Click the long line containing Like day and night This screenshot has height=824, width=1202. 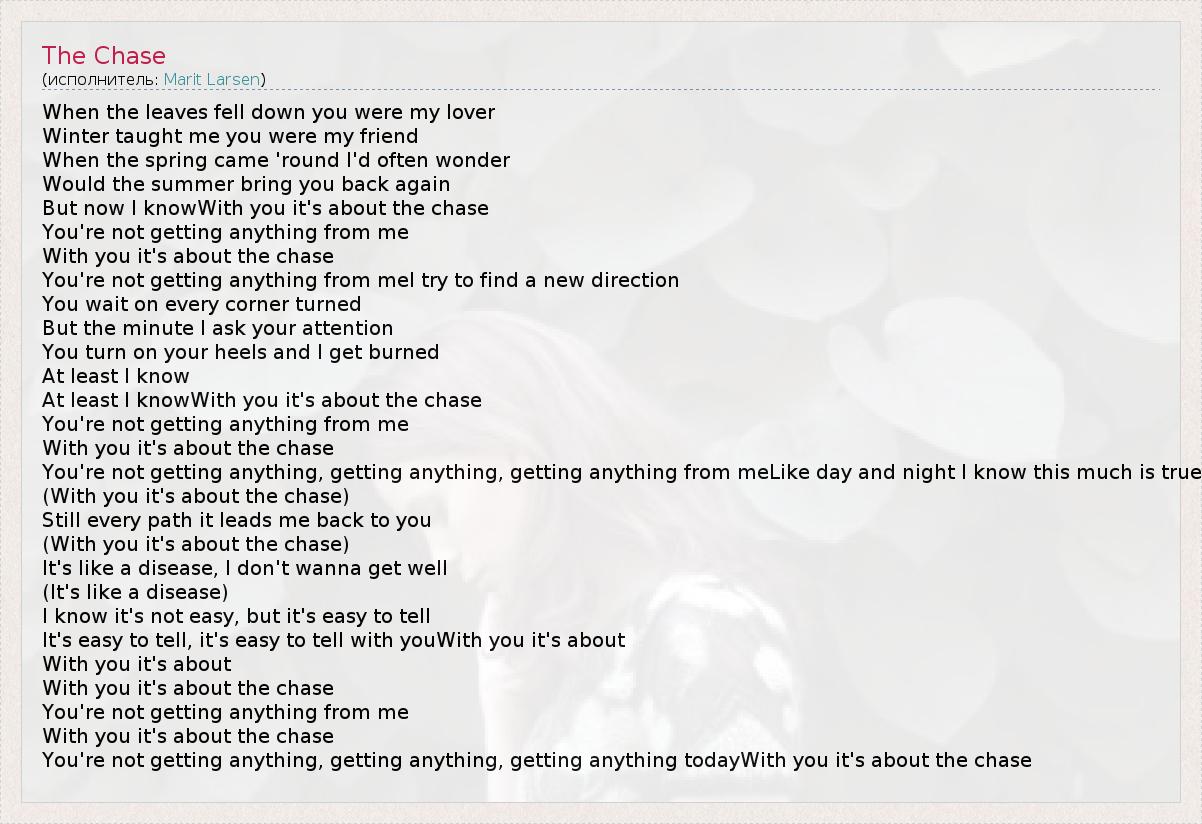620,472
